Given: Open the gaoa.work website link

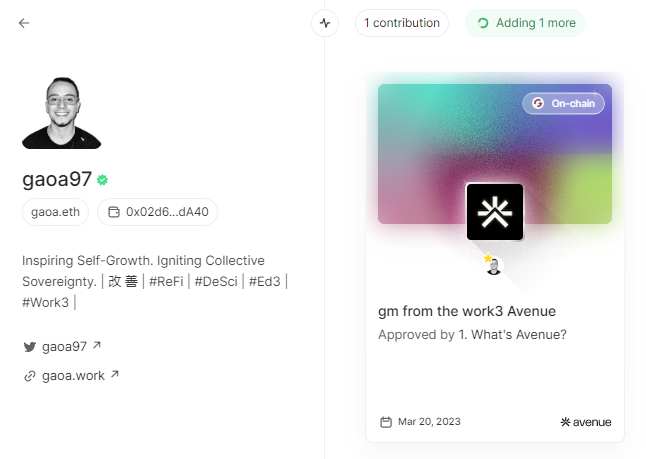Looking at the screenshot, I should click(x=73, y=376).
